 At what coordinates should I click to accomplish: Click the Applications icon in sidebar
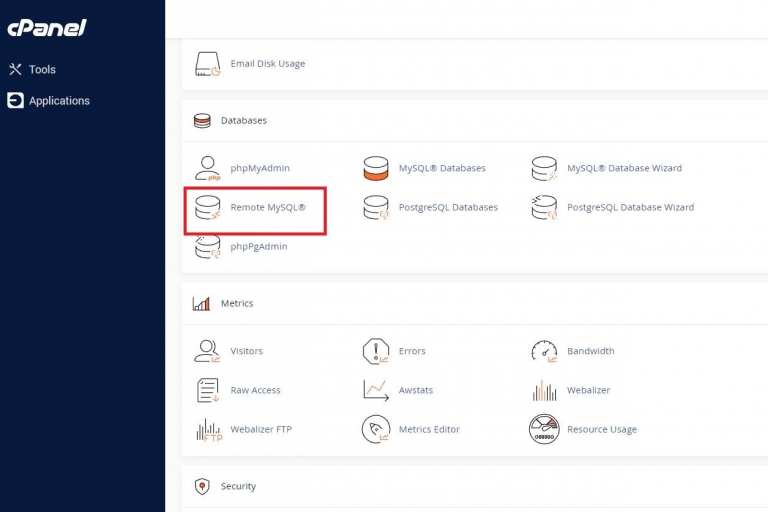tap(15, 100)
